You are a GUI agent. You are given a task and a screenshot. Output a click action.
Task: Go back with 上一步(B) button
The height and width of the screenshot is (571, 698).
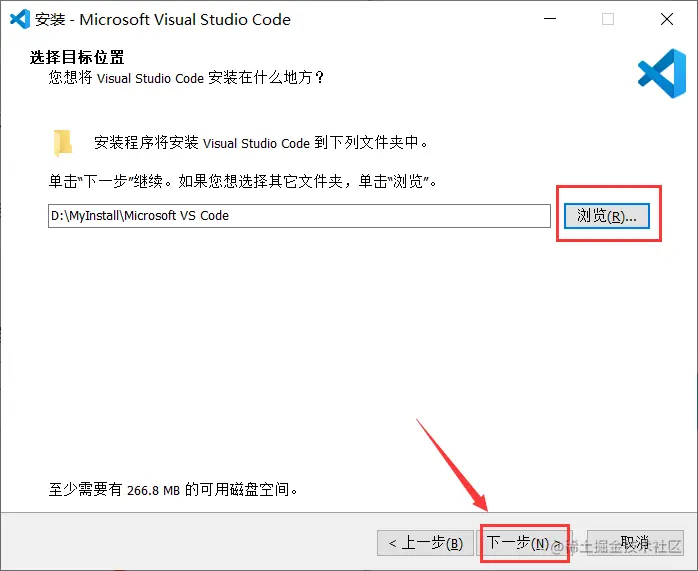click(x=425, y=543)
